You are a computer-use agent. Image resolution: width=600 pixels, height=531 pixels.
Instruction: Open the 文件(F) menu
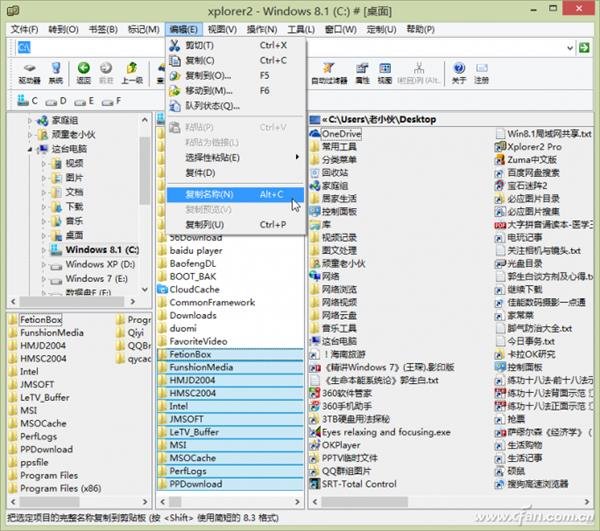click(x=24, y=29)
